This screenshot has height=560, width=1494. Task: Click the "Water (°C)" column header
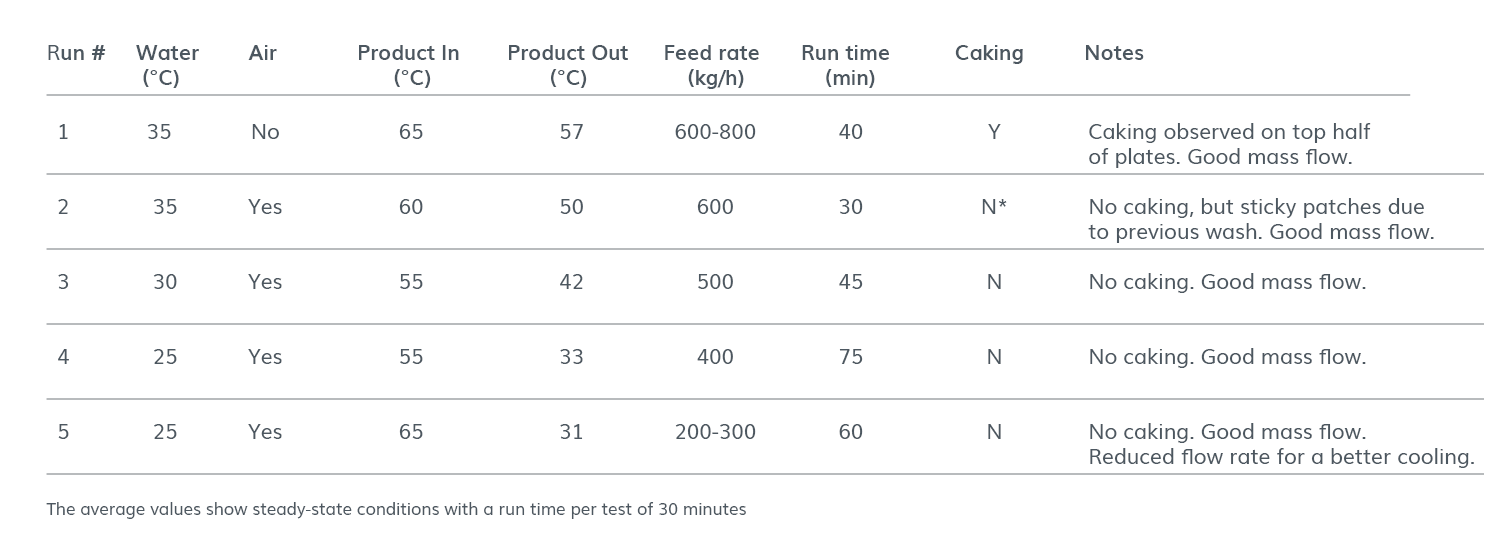[x=167, y=65]
